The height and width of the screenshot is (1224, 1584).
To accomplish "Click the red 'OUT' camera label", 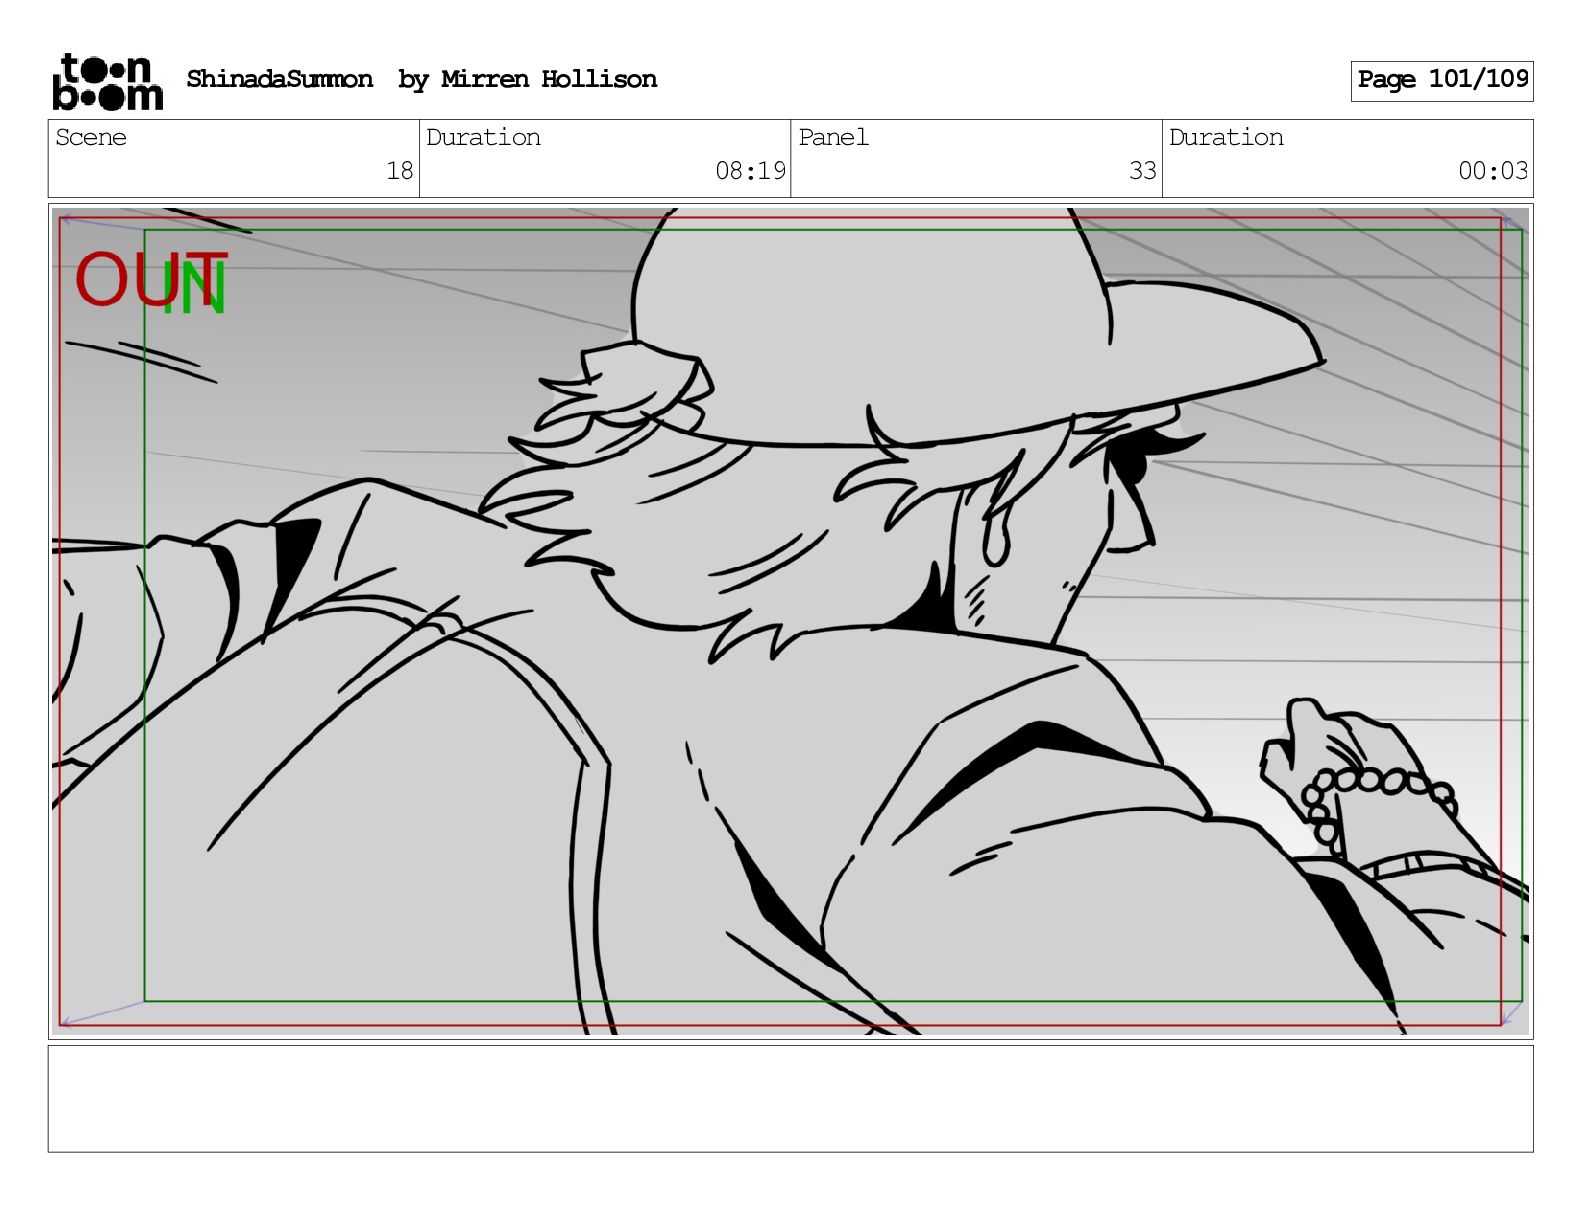I will 150,278.
